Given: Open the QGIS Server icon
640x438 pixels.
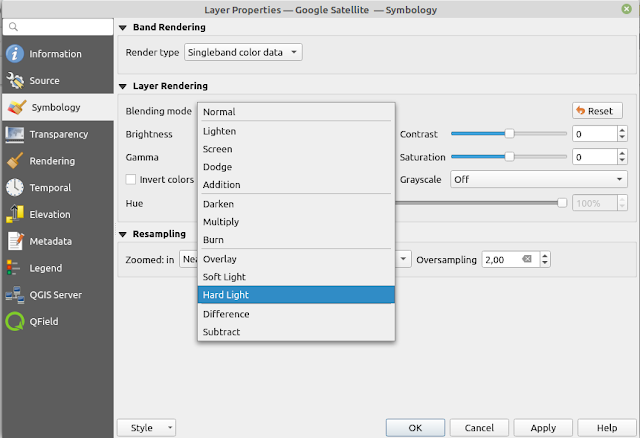Looking at the screenshot, I should 15,295.
